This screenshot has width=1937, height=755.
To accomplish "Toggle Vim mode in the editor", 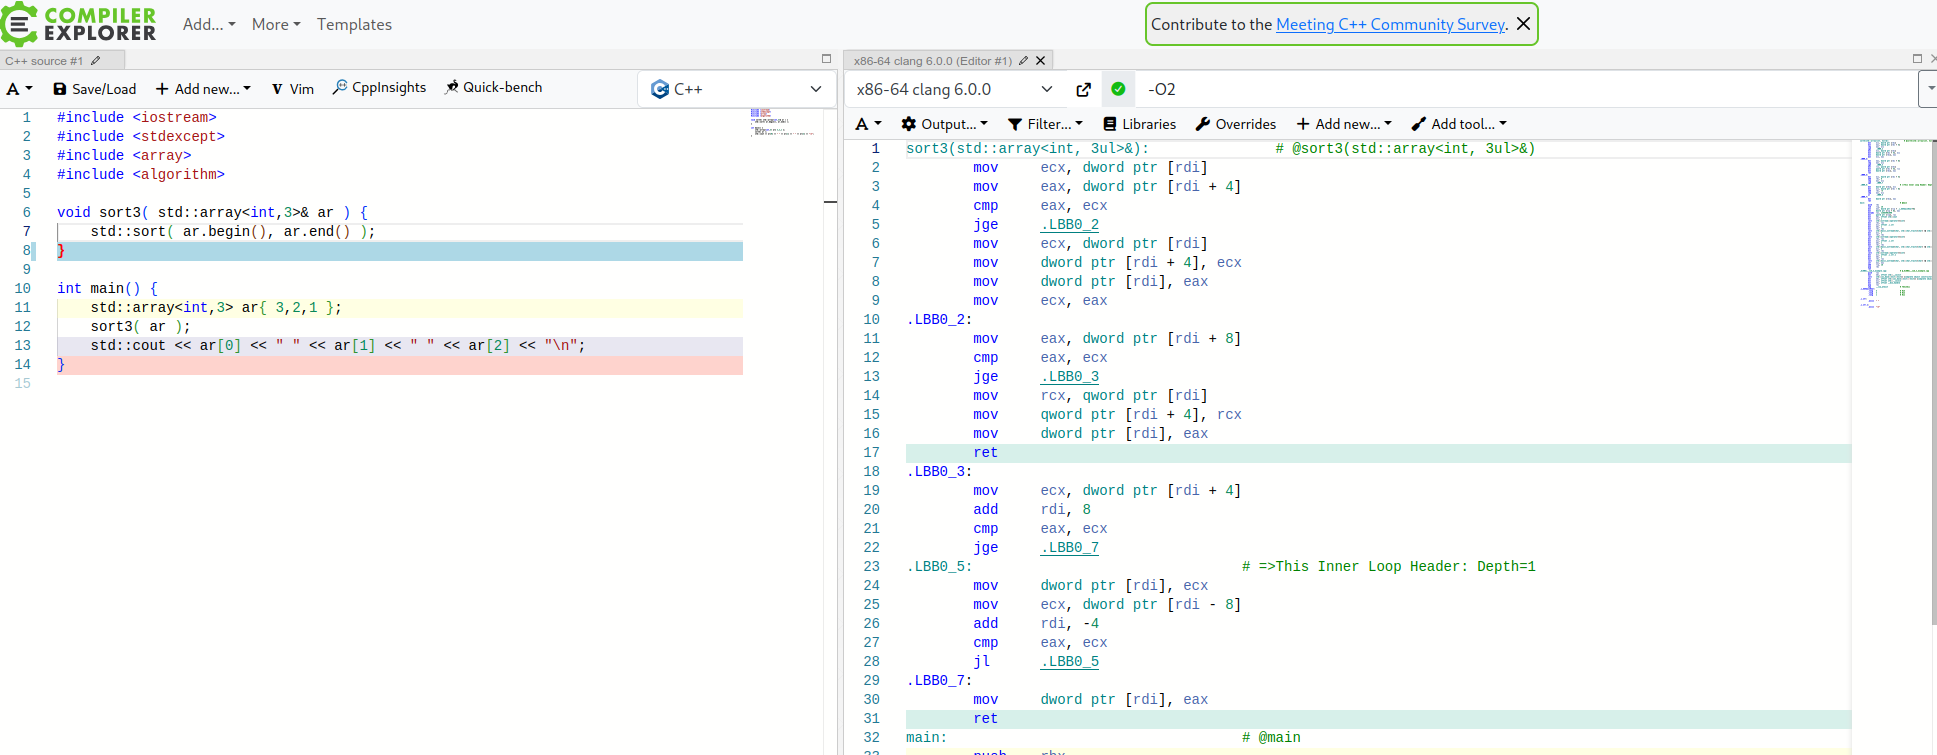I will click(293, 89).
